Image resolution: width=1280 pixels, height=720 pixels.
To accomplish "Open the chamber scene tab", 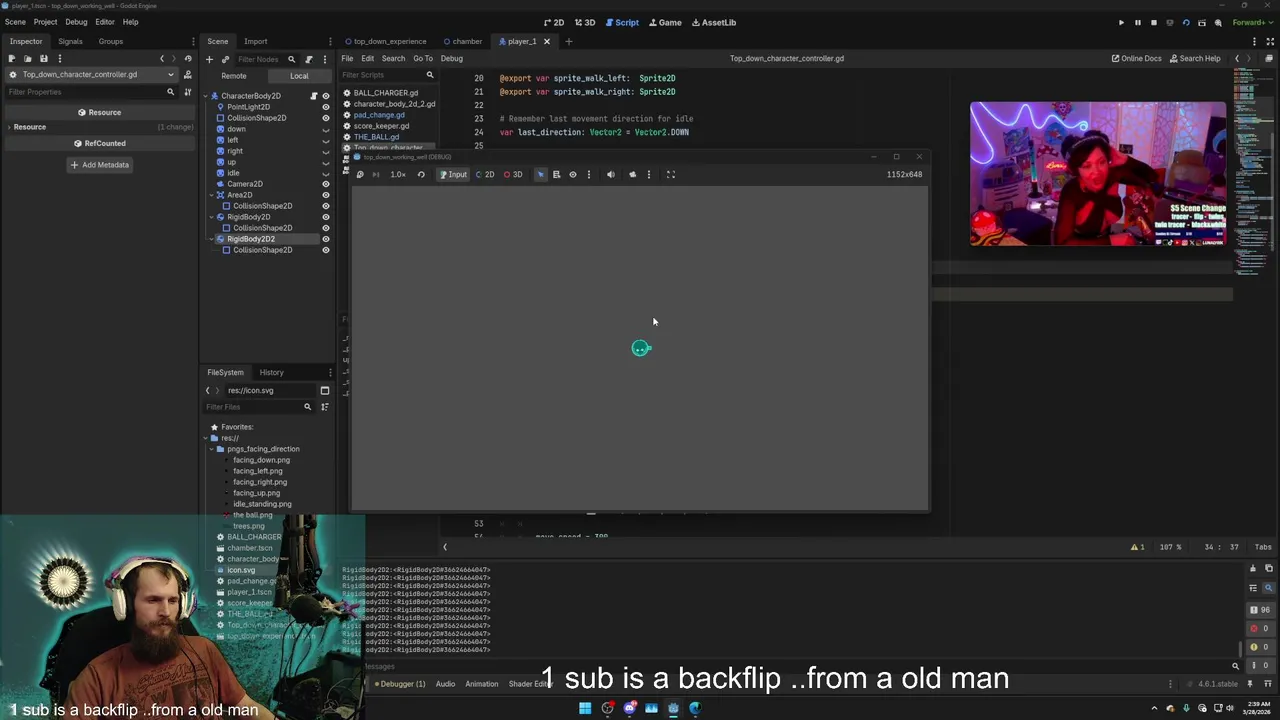I will click(463, 41).
